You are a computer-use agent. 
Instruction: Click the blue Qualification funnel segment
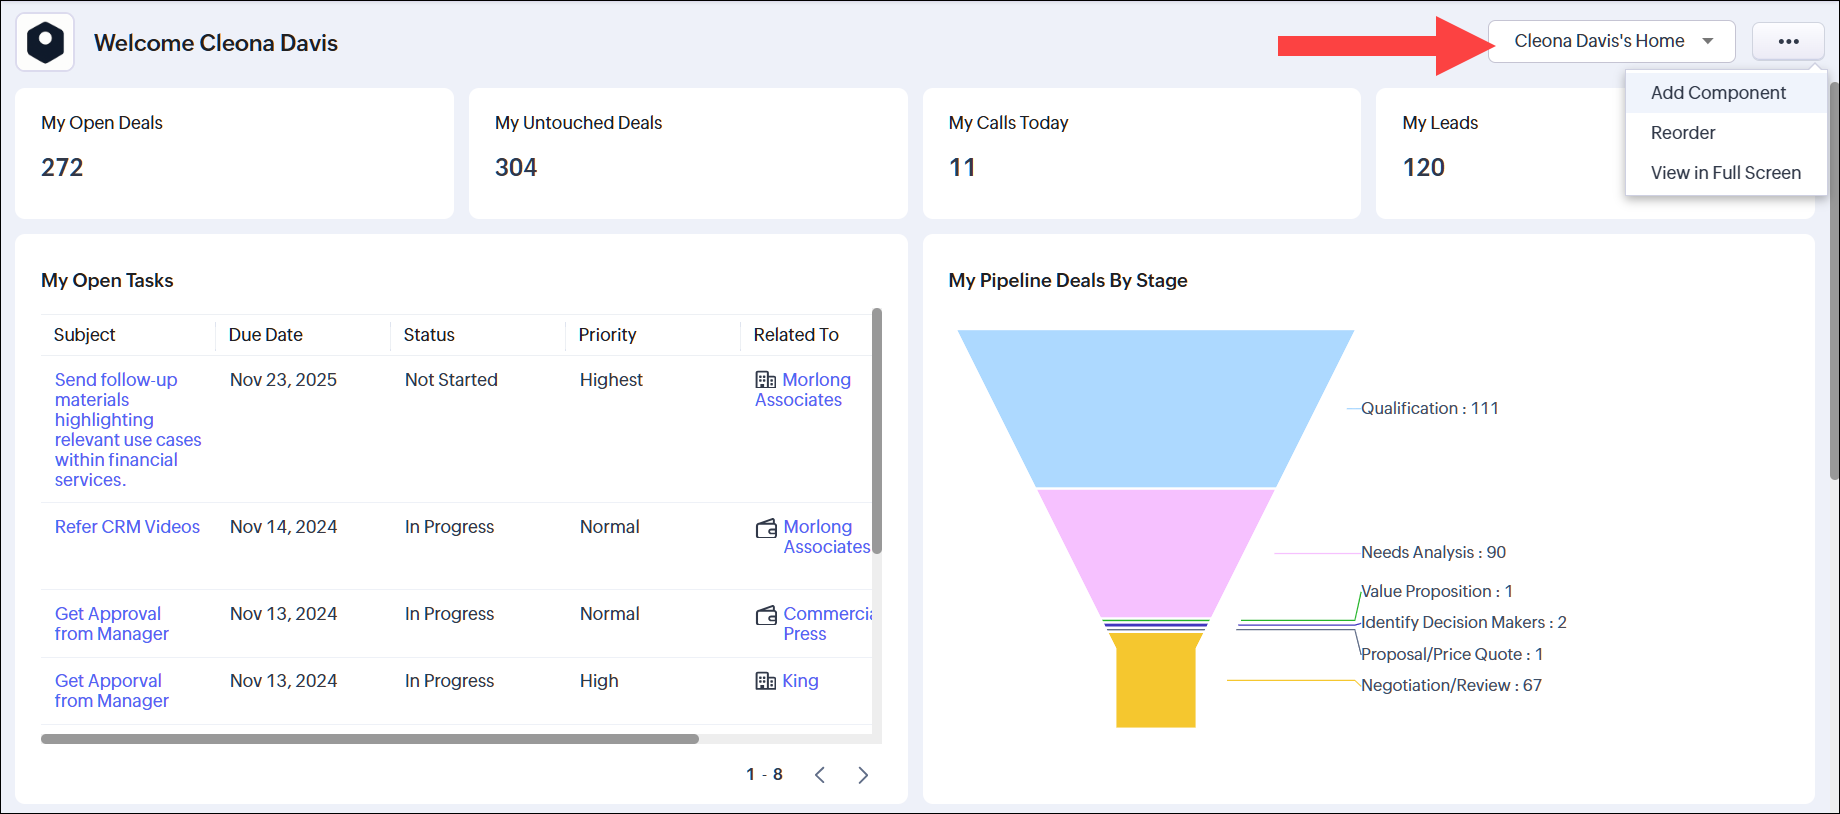tap(1155, 408)
